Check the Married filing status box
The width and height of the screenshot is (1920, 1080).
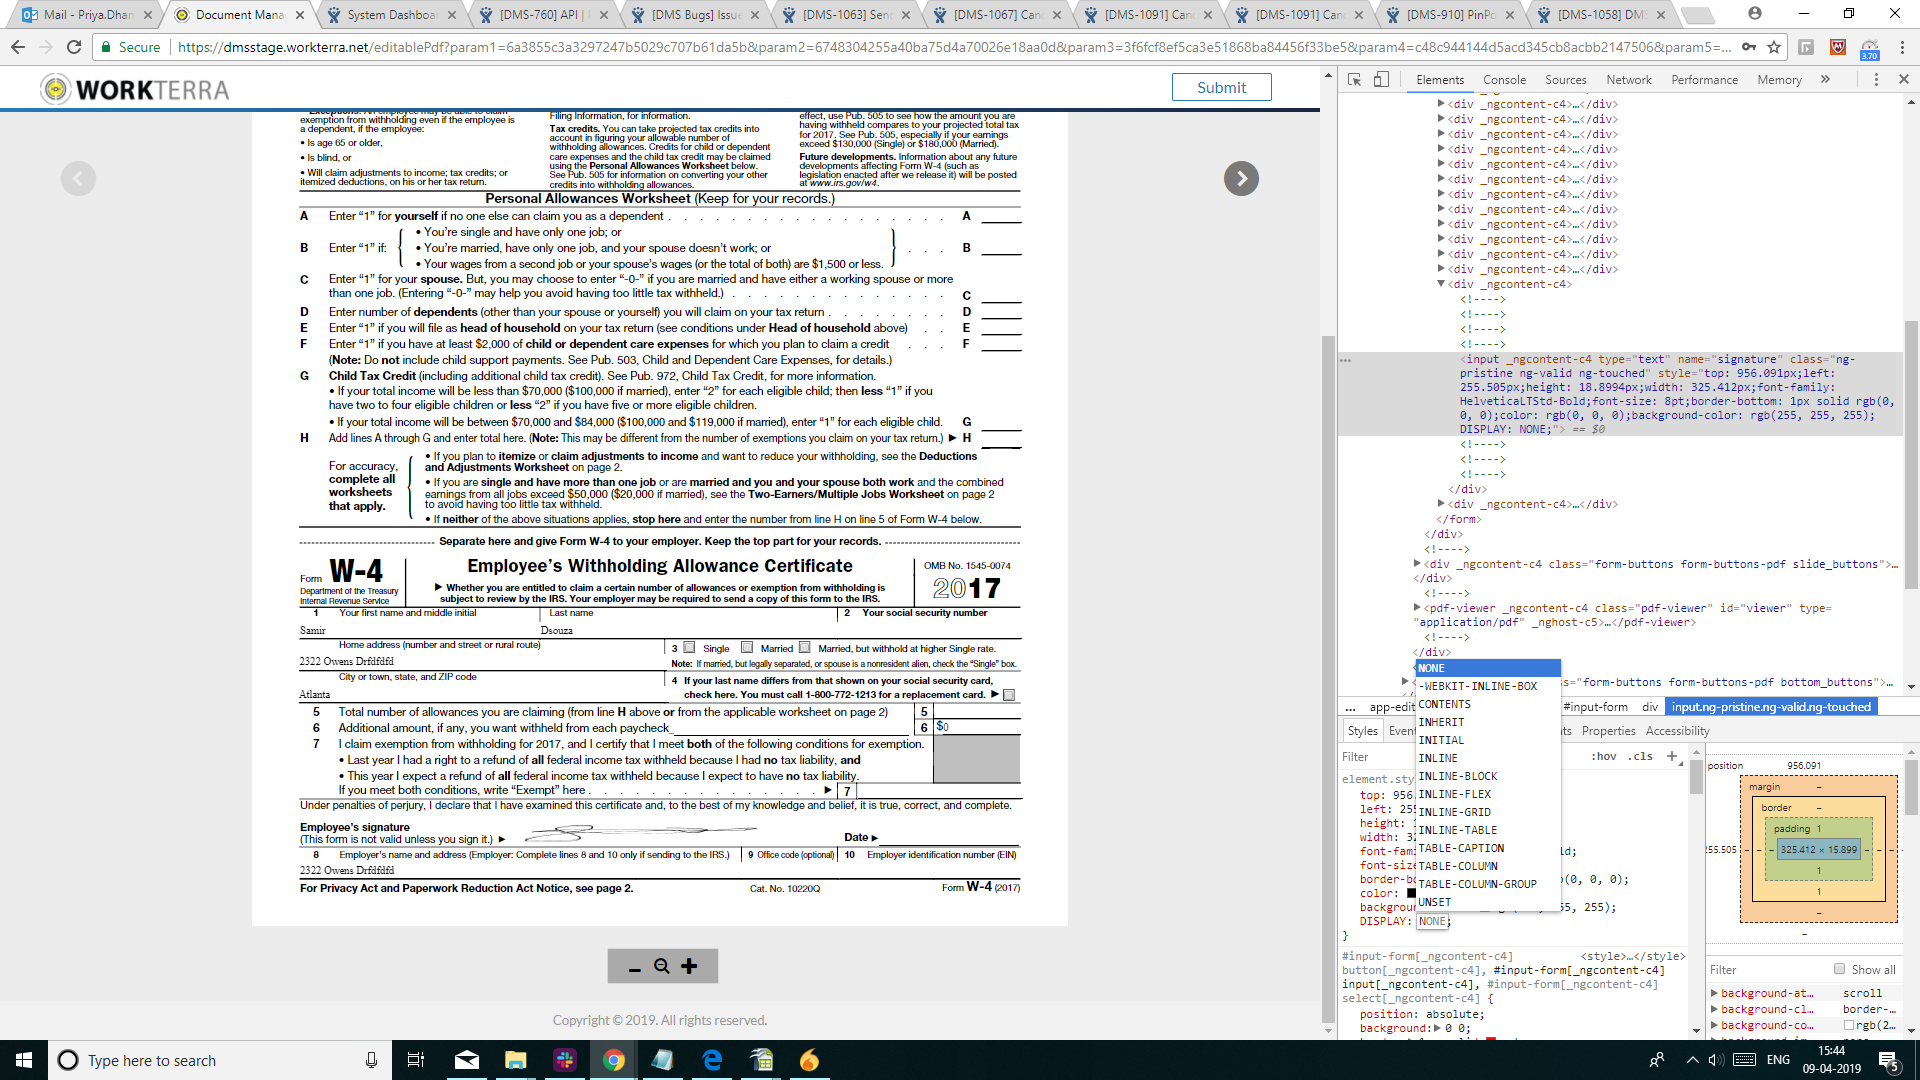(747, 648)
